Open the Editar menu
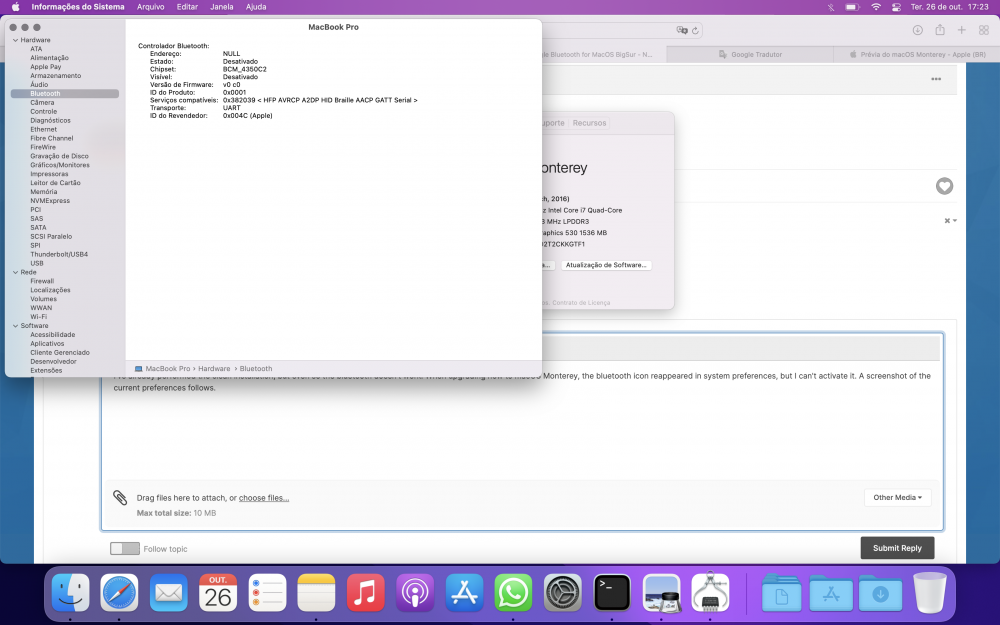This screenshot has width=1000, height=625. [187, 7]
